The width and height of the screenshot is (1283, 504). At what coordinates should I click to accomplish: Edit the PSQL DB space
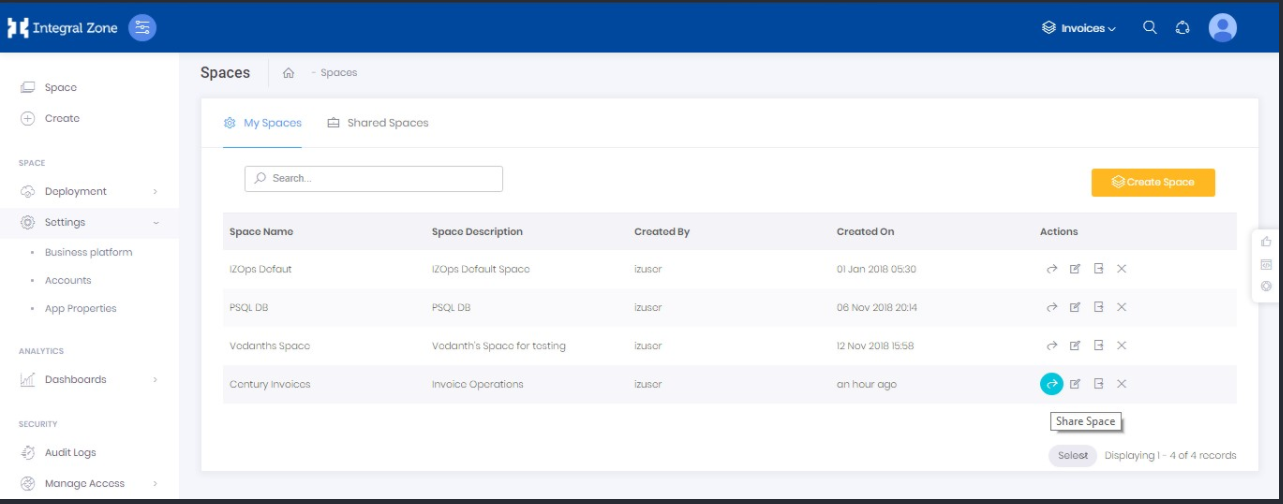tap(1075, 307)
